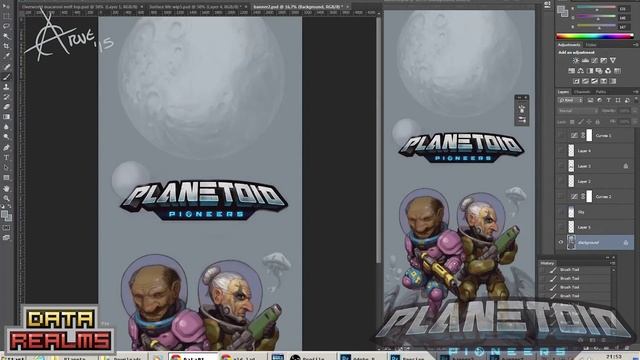Select the Clone Stamp tool
Viewport: 640px width, 360px height.
[x=6, y=87]
